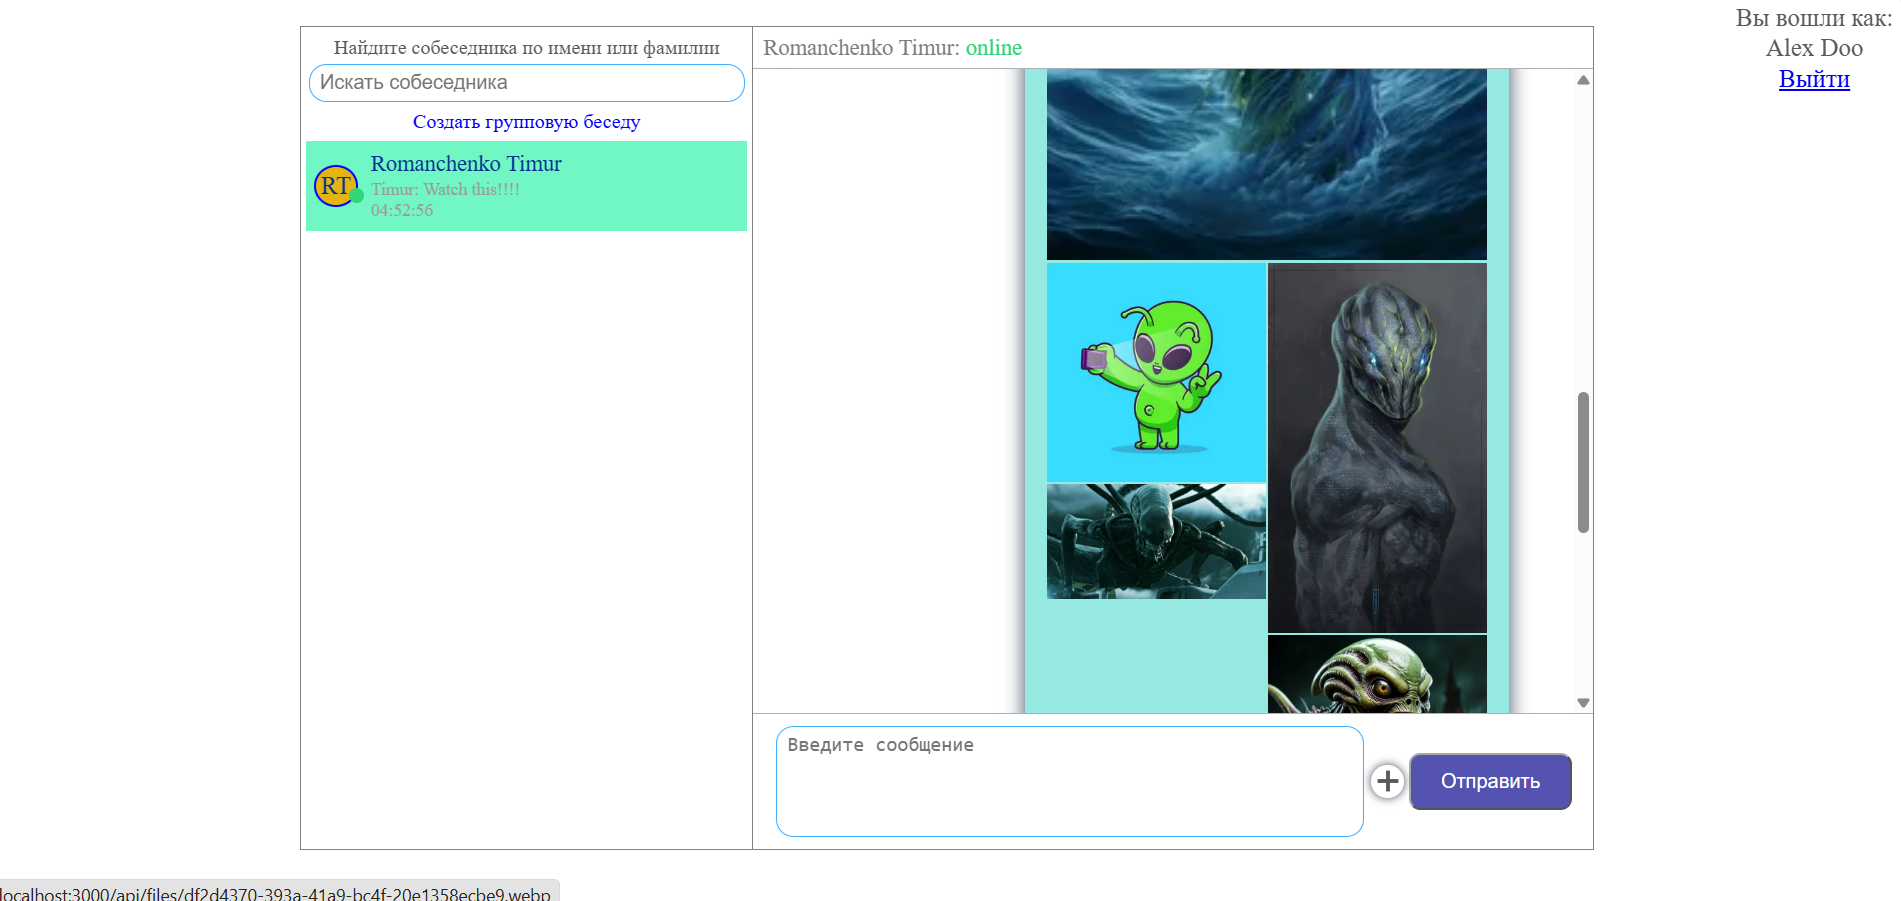Screen dimensions: 1901x901
Task: Click the RT avatar of Romanchenko Timur
Action: click(x=336, y=186)
